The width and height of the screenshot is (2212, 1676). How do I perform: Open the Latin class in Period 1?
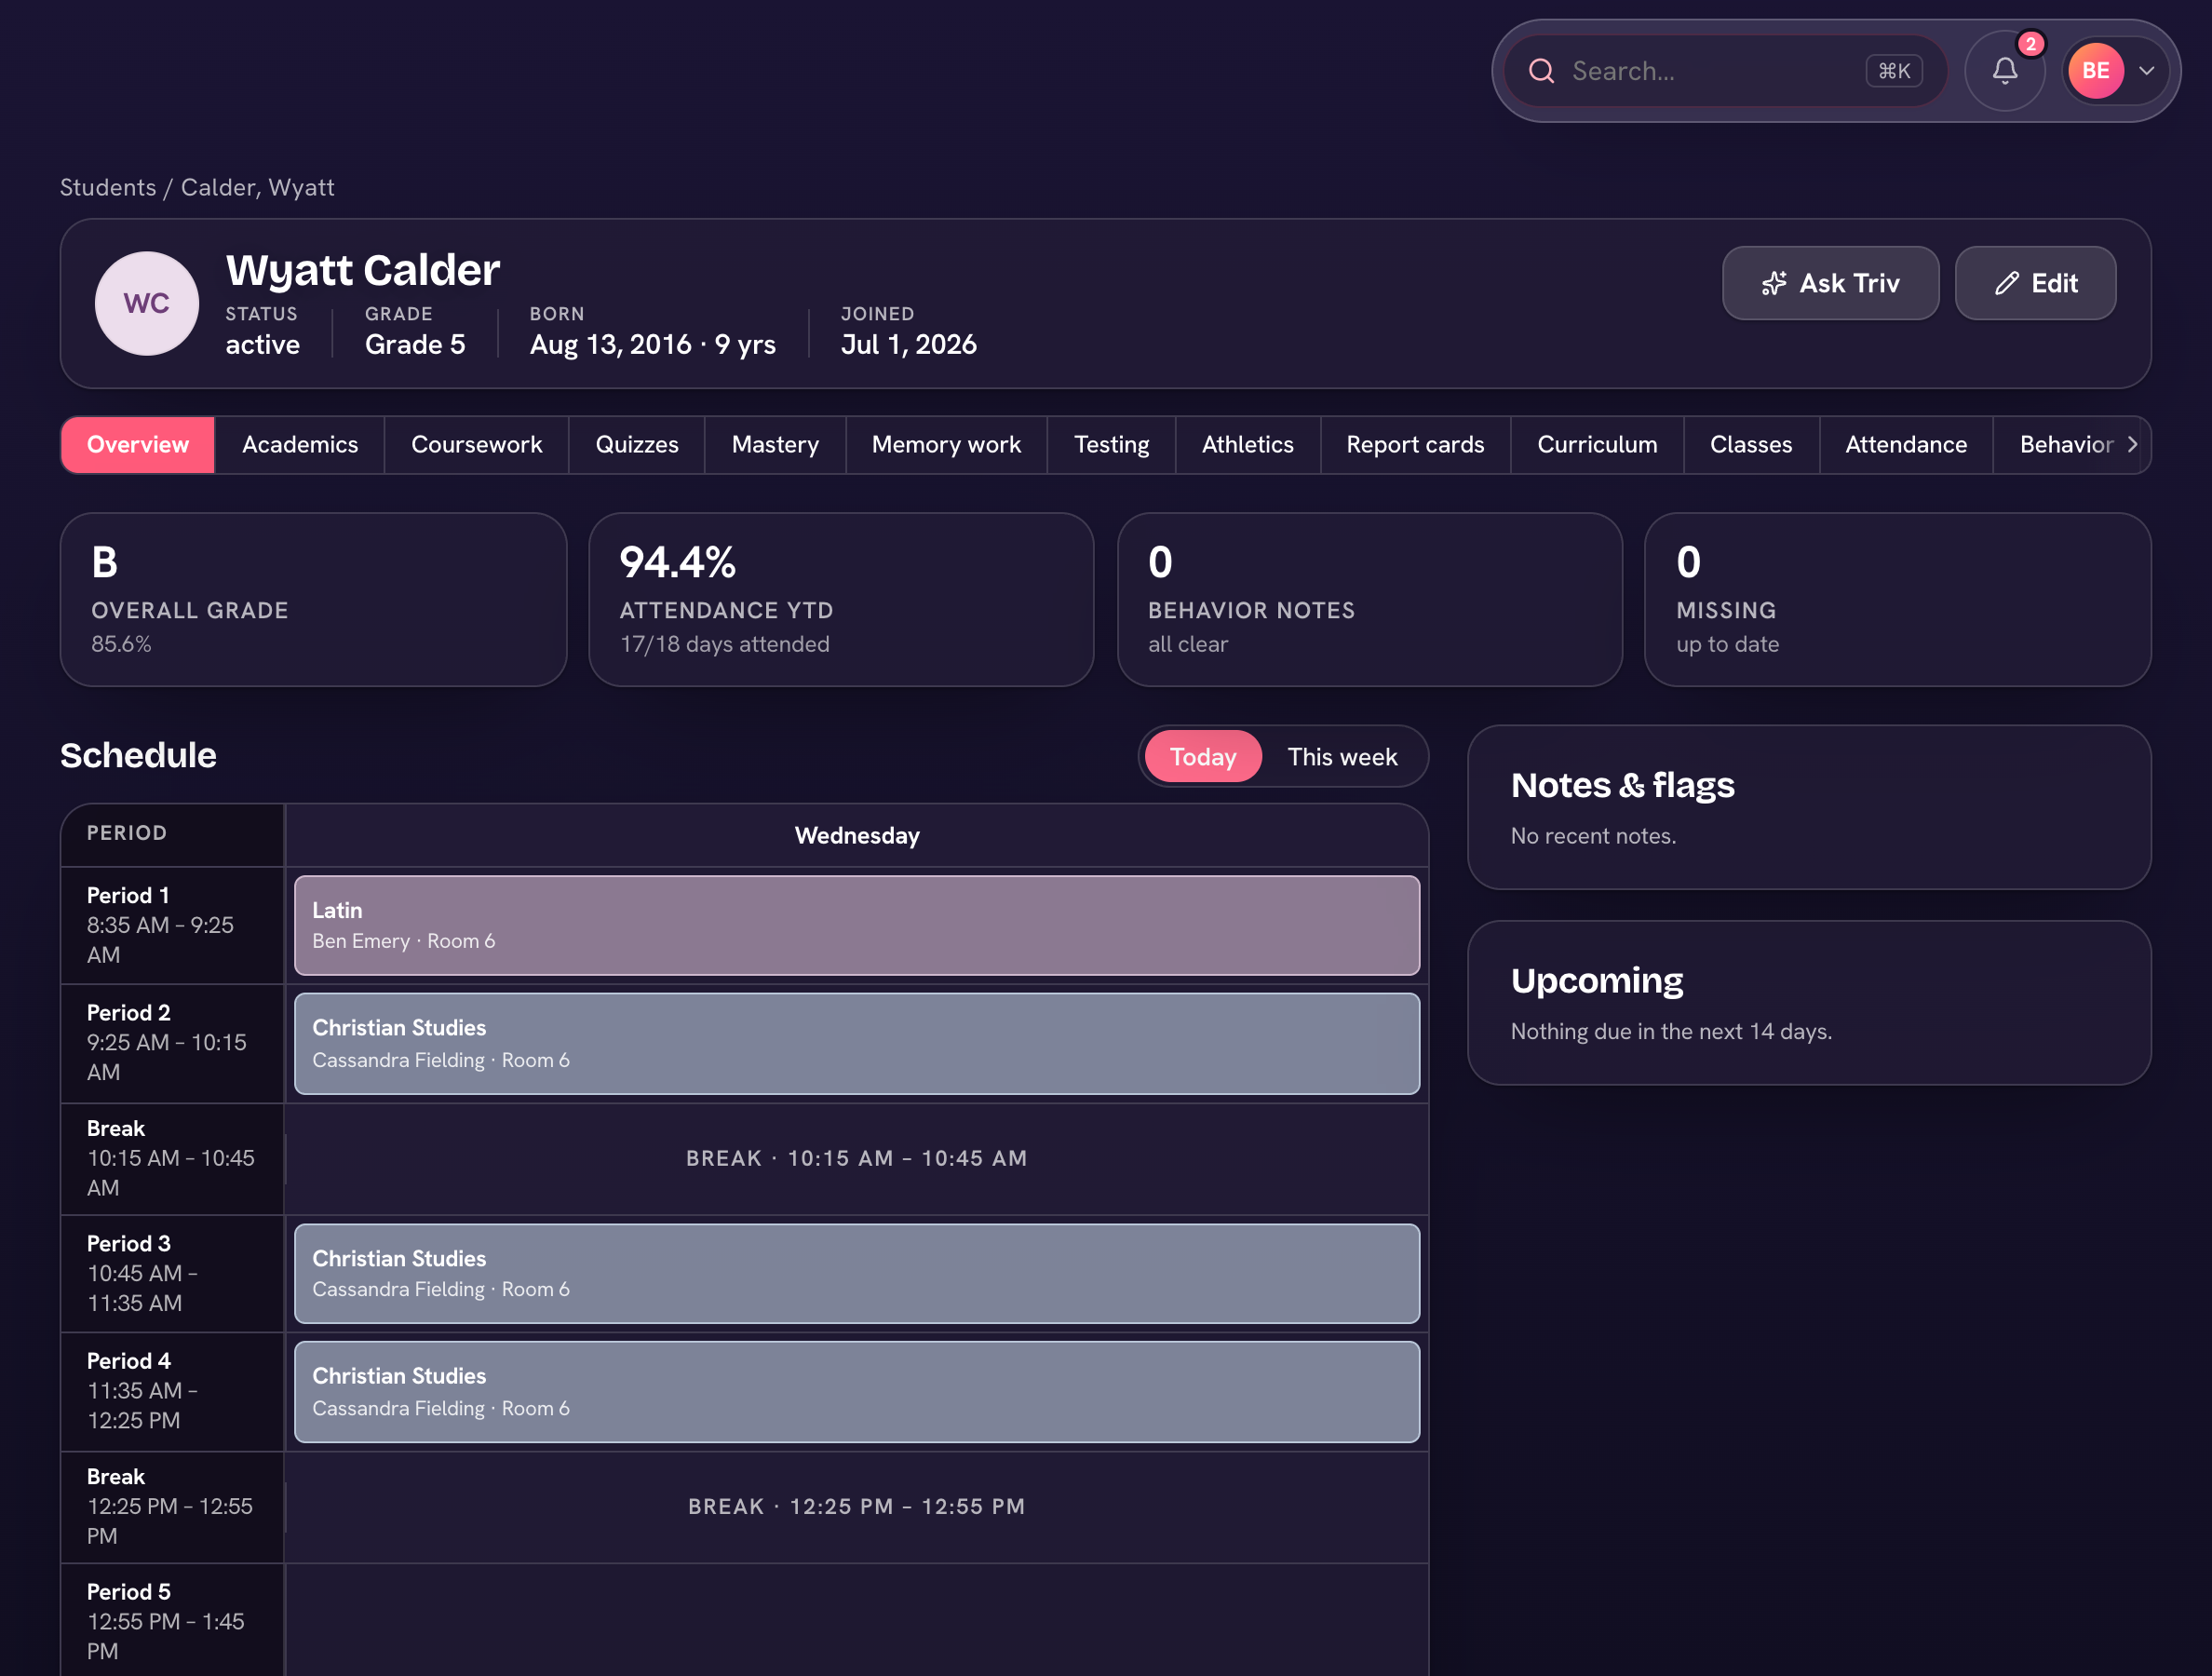point(857,926)
